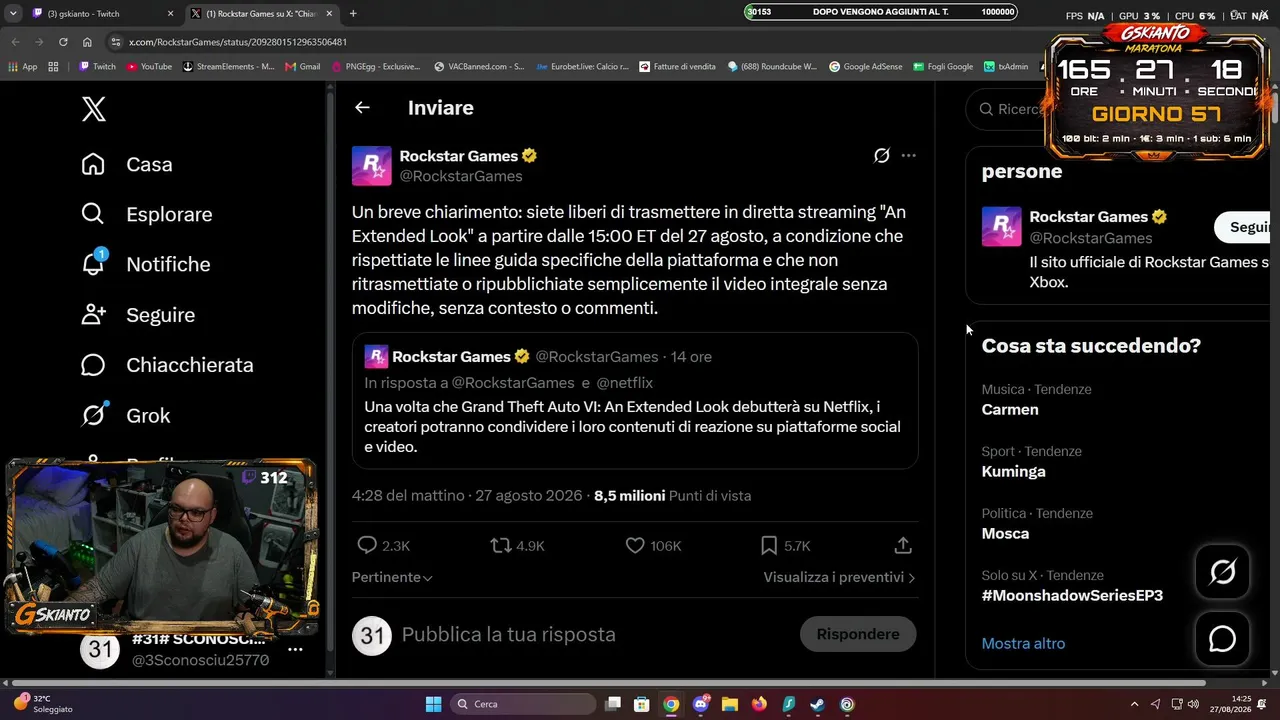
Task: Open Firefox from the taskbar
Action: click(759, 704)
